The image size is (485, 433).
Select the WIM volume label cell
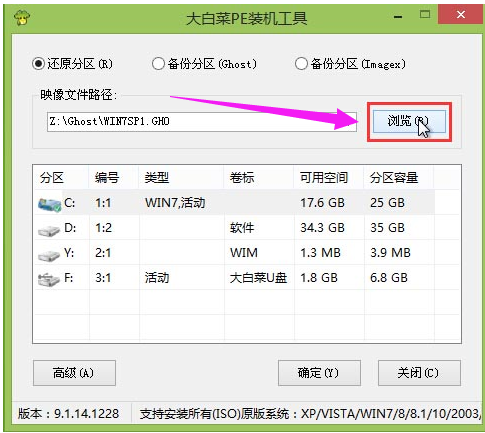[244, 253]
